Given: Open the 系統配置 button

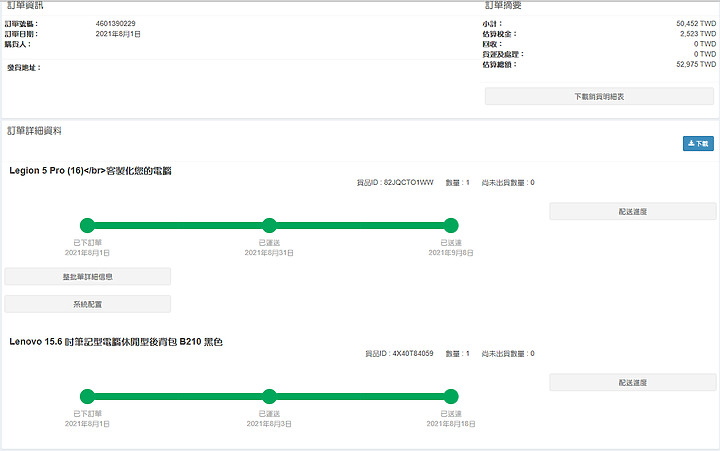Looking at the screenshot, I should click(x=88, y=304).
